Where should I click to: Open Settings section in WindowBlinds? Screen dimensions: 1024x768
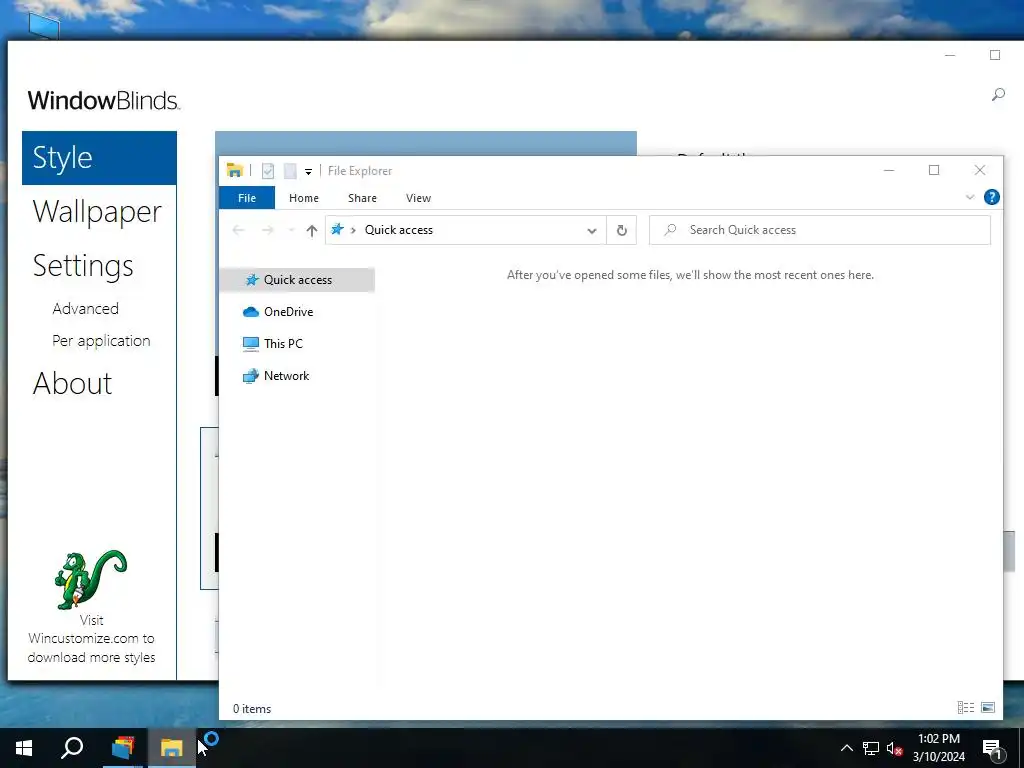click(x=83, y=266)
